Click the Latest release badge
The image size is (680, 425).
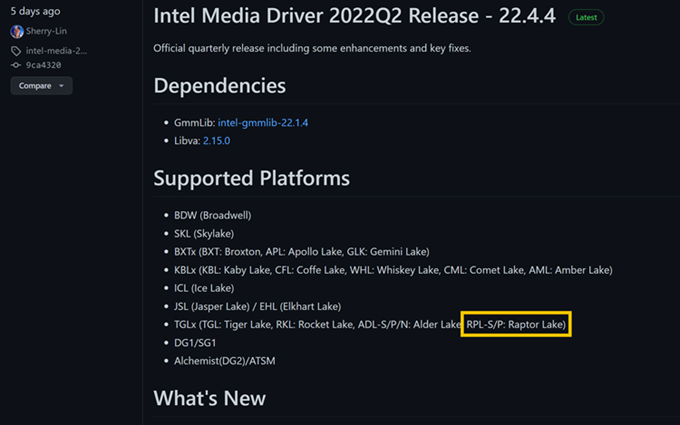[x=586, y=17]
